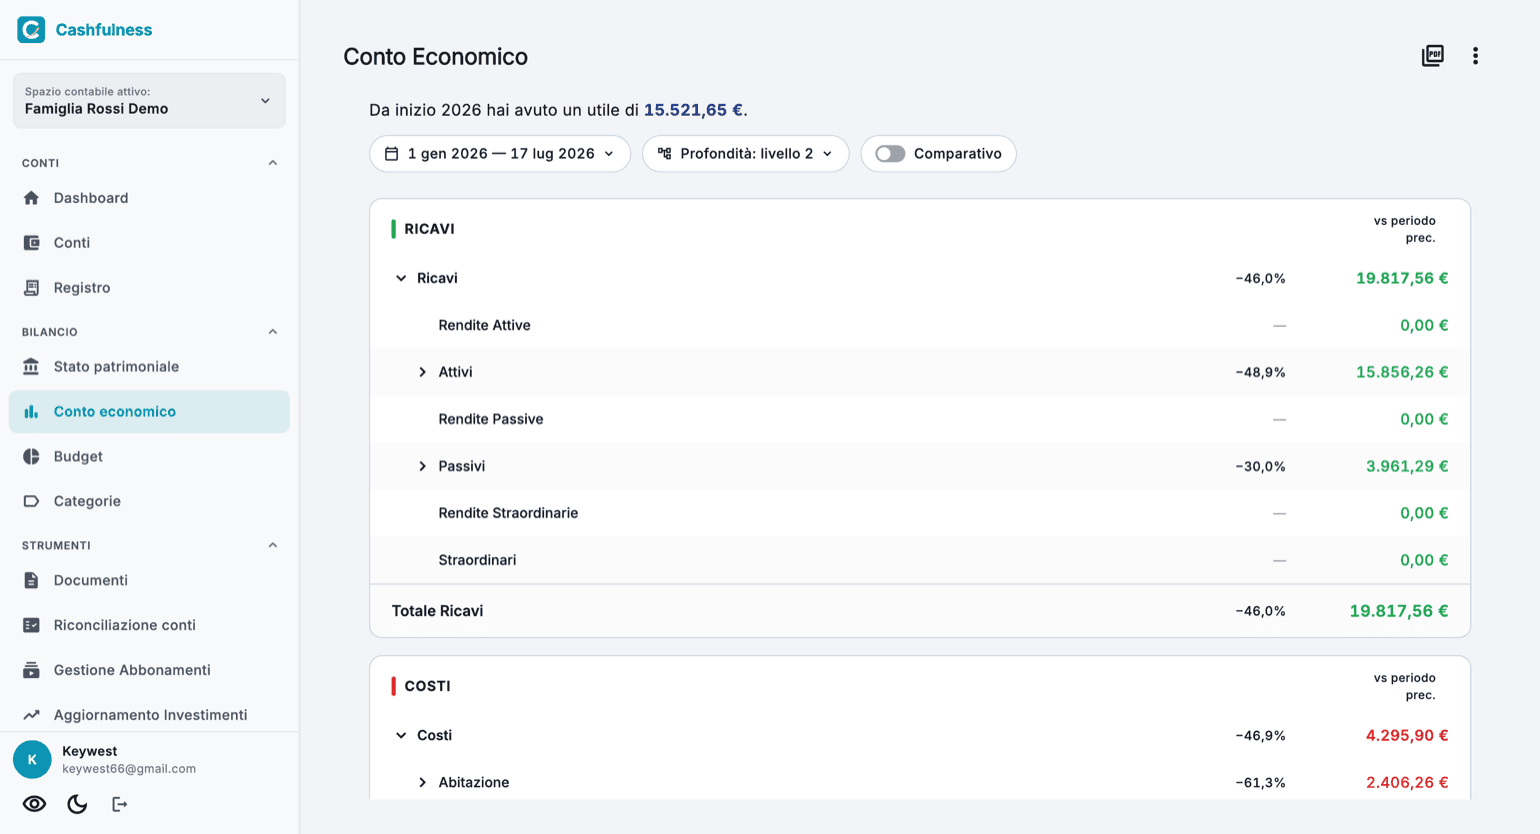Open Documenti in sidebar
The image size is (1540, 834).
(x=149, y=580)
